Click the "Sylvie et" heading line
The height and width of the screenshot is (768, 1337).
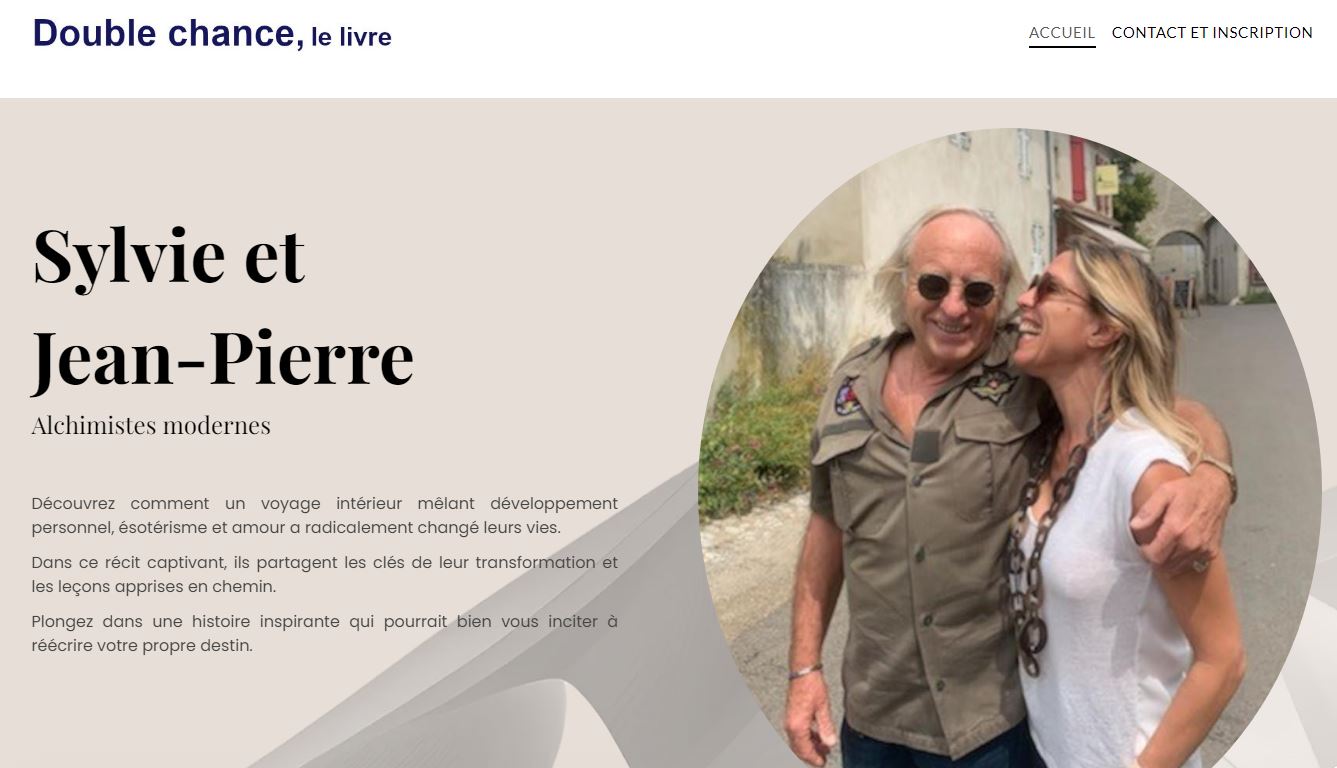point(169,254)
